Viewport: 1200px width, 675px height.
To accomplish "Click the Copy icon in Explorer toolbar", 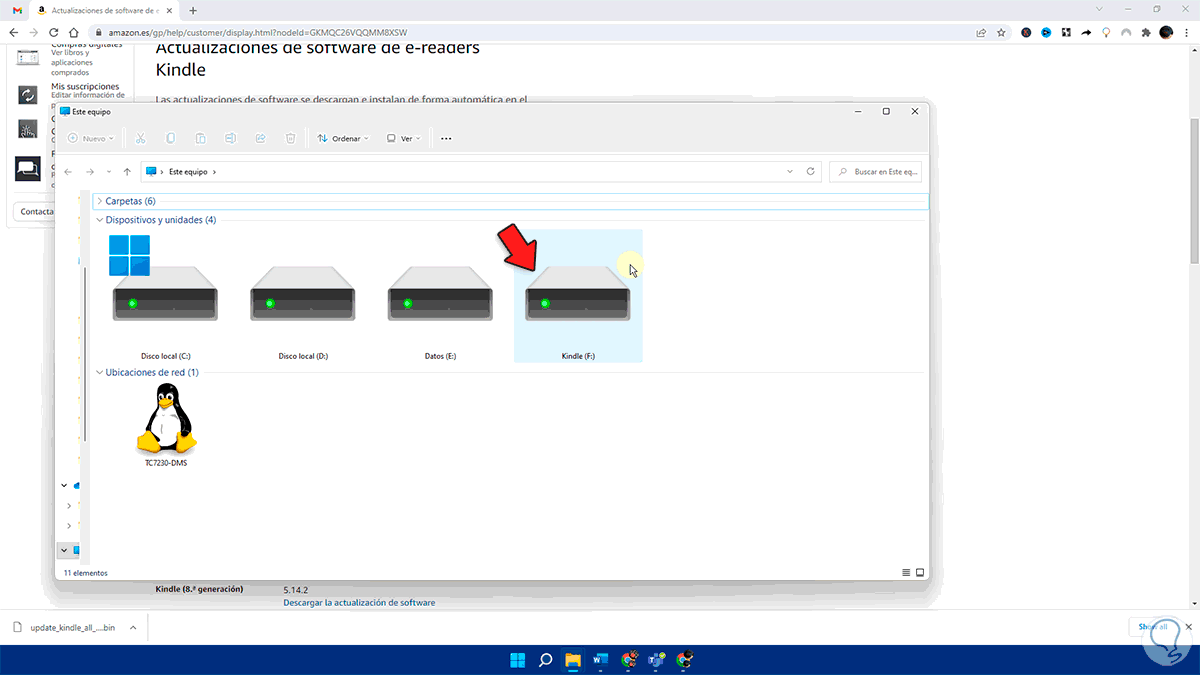I will 171,138.
